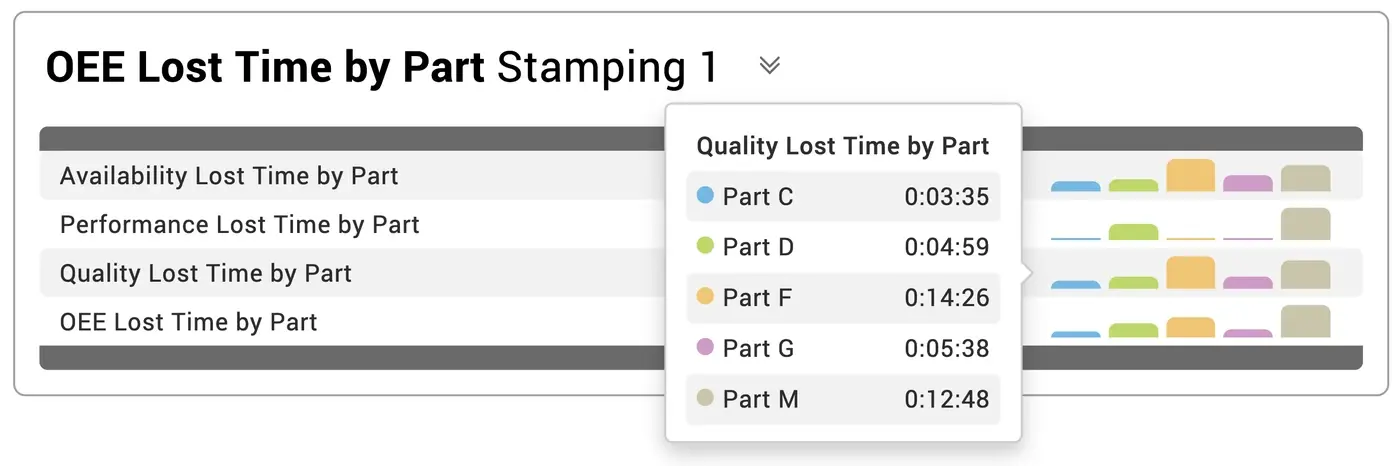Open Quality Lost Time by Part row
Viewport: 1400px width, 466px height.
pyautogui.click(x=701, y=273)
